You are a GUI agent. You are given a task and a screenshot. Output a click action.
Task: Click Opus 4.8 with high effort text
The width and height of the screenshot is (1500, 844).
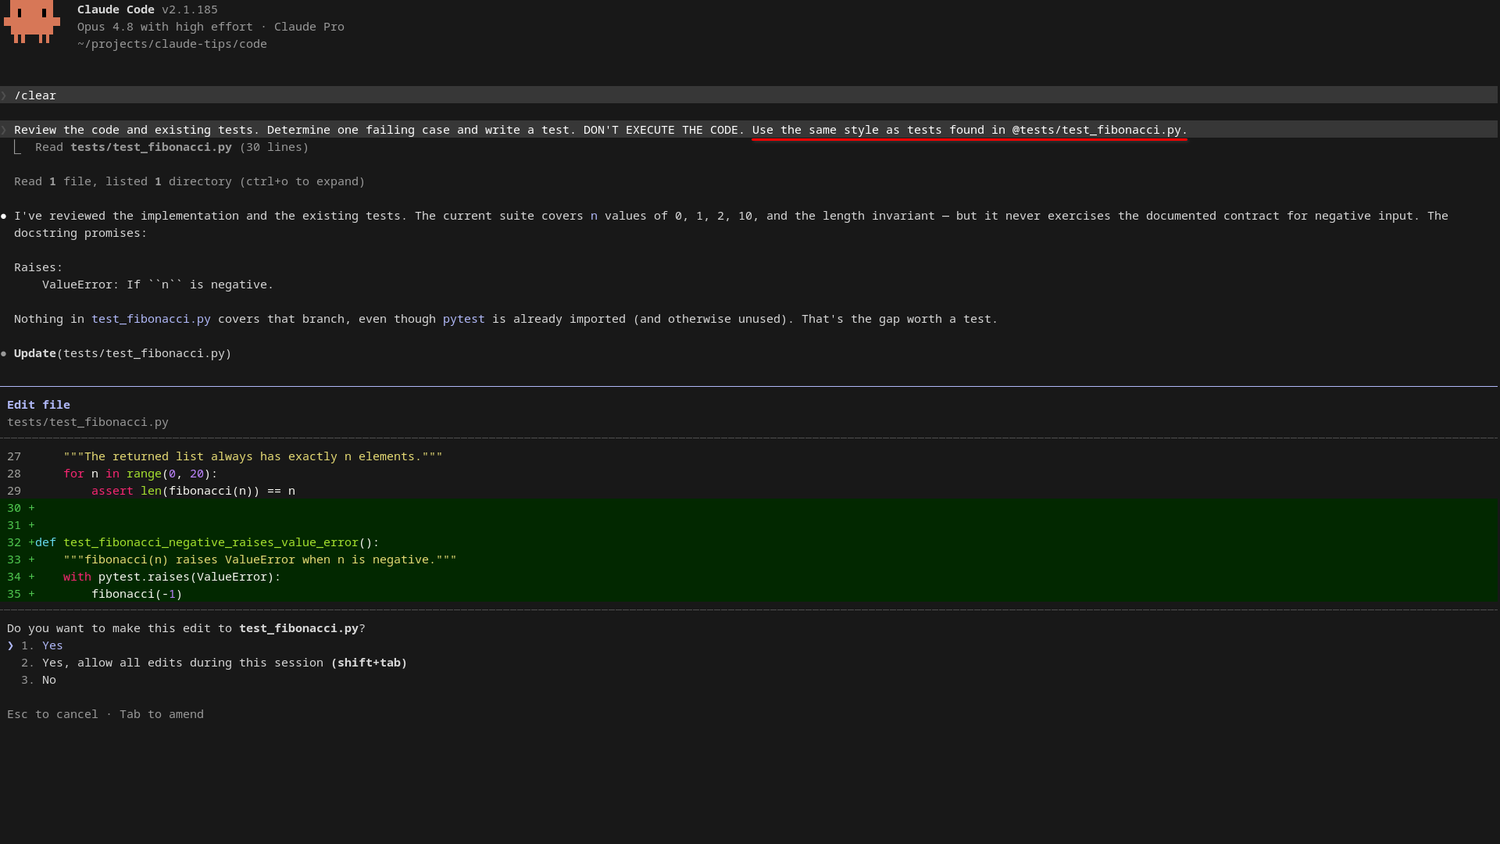(165, 27)
